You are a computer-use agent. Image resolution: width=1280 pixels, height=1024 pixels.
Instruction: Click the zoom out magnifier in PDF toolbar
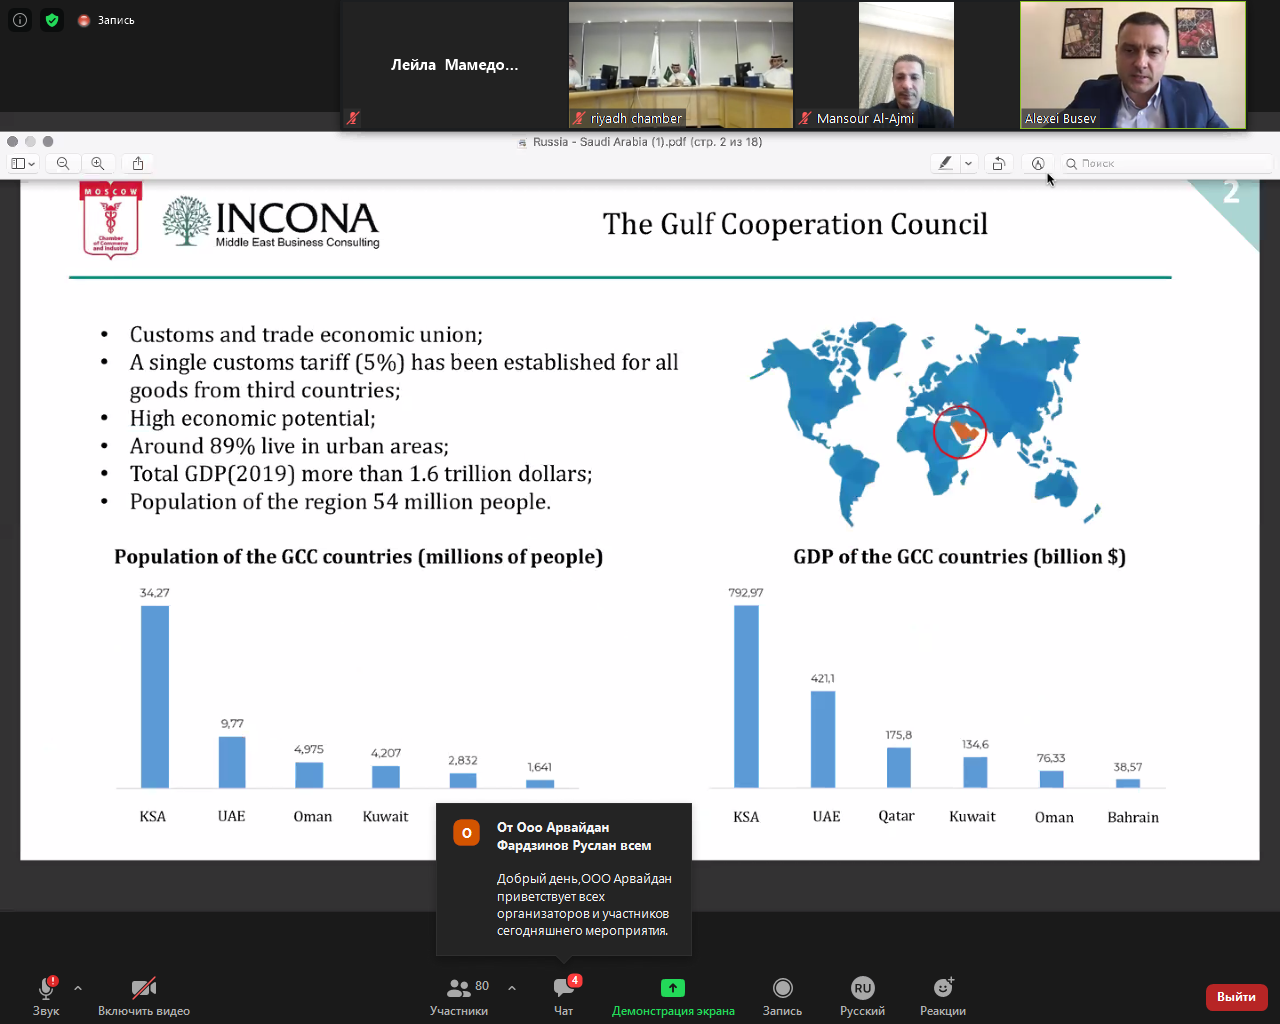click(63, 163)
